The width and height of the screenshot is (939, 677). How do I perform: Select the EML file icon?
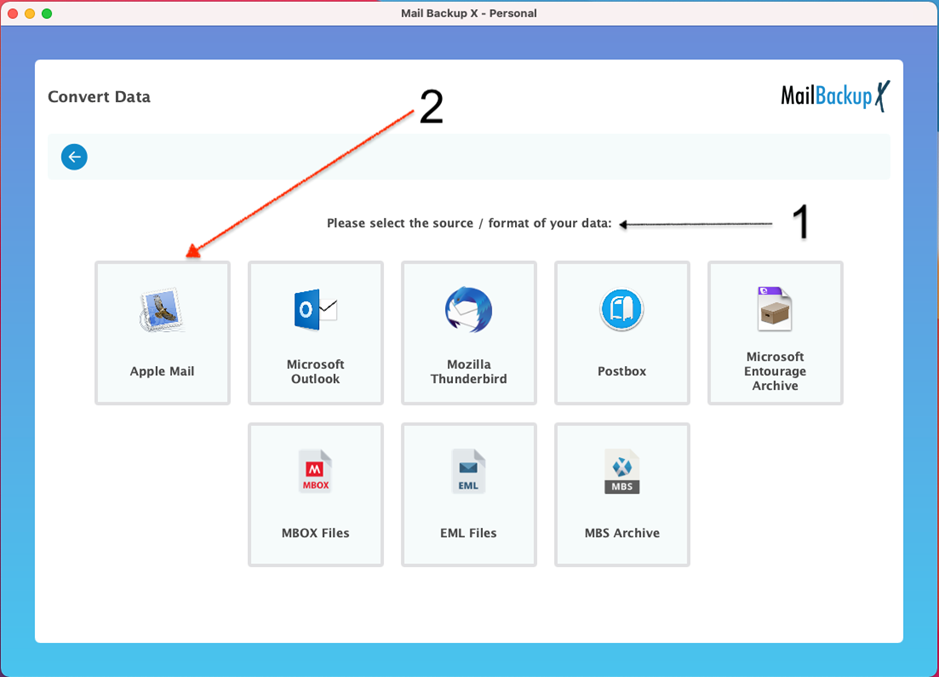pos(468,472)
